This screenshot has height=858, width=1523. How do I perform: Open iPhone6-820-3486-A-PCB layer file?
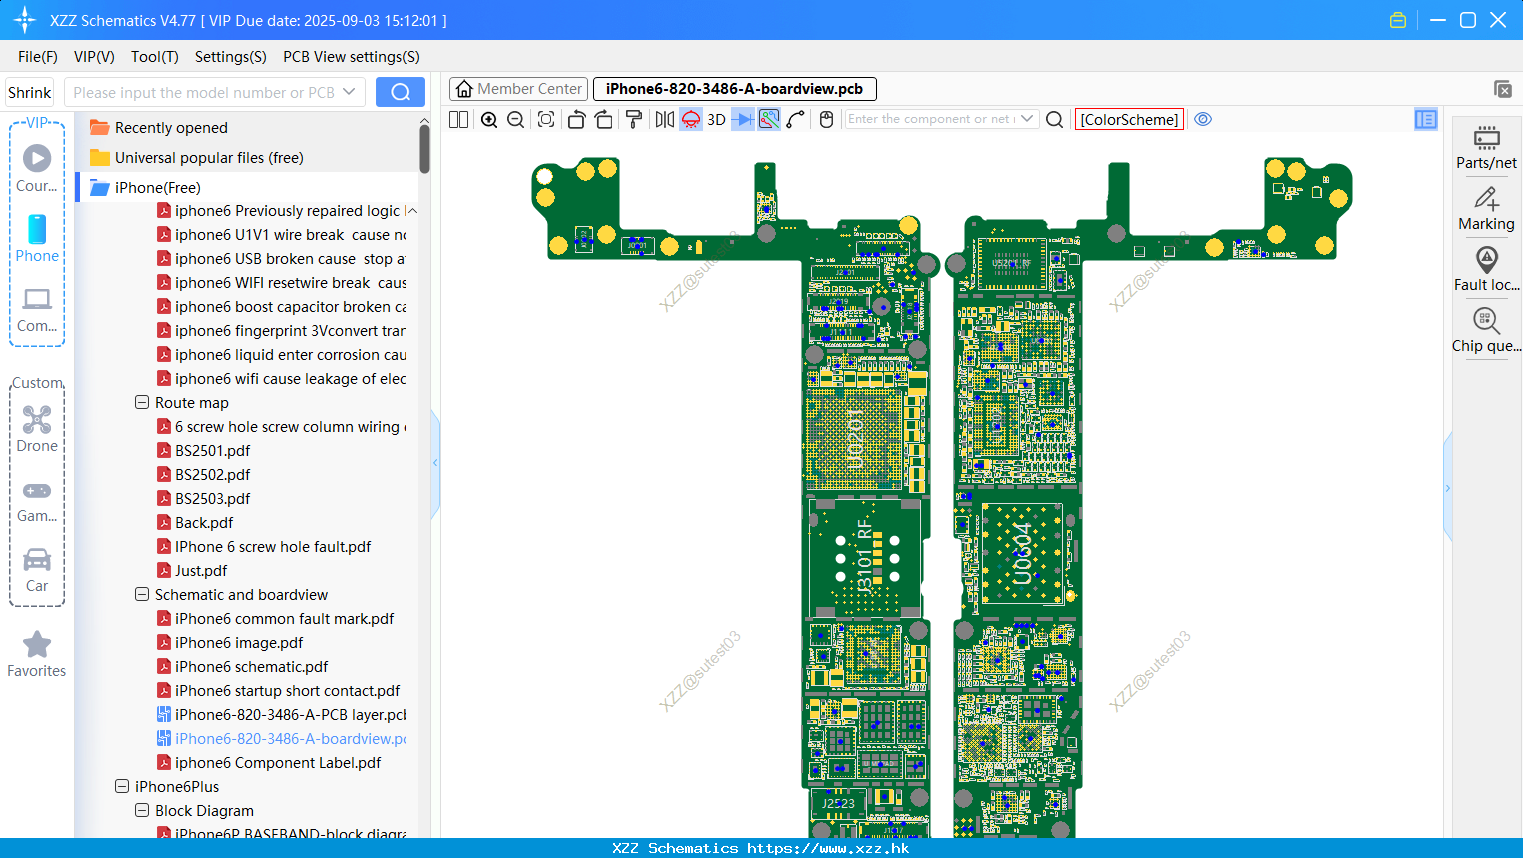click(x=282, y=714)
